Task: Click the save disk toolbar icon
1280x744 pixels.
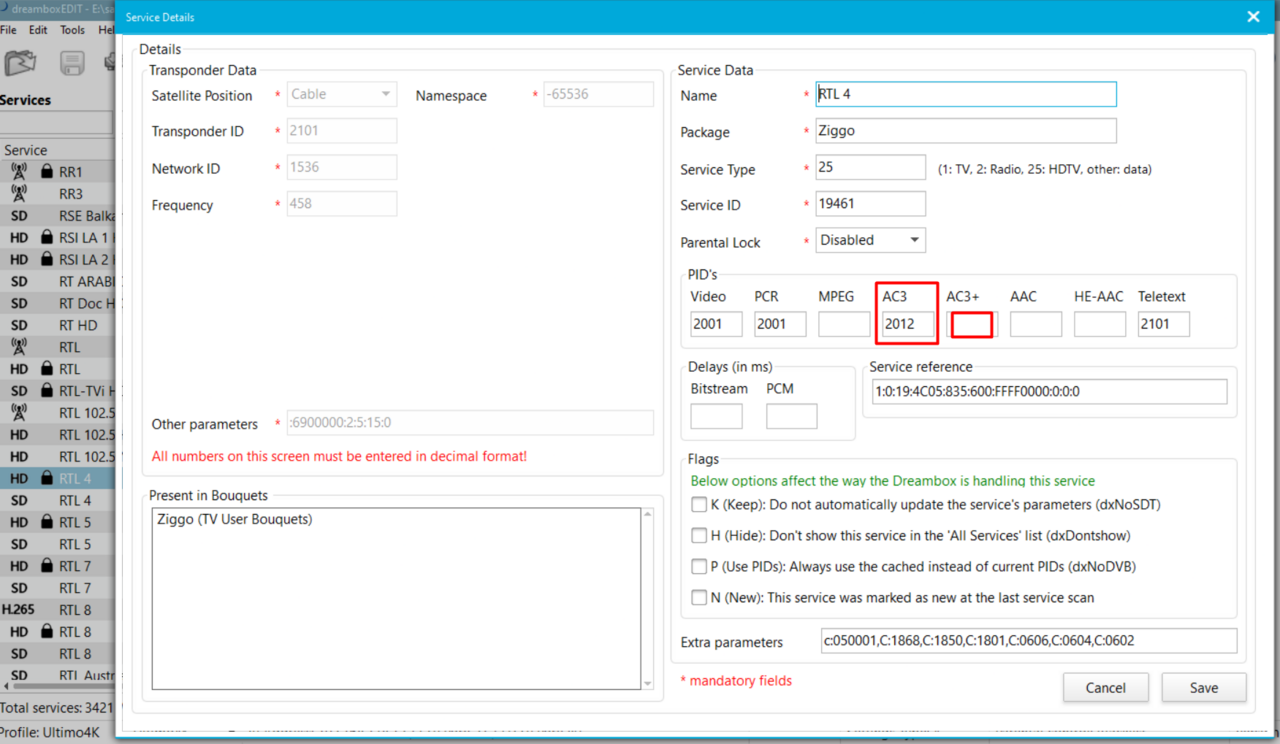Action: point(72,64)
